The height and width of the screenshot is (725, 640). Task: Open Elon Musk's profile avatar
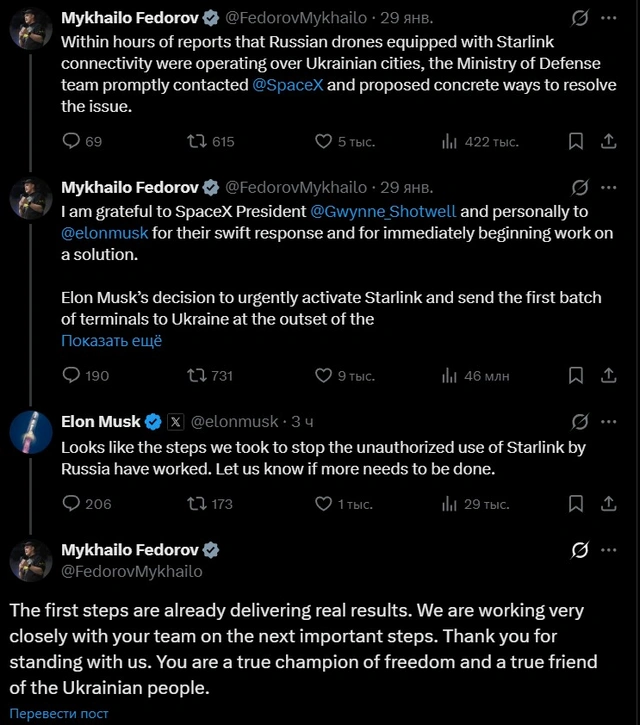point(30,431)
